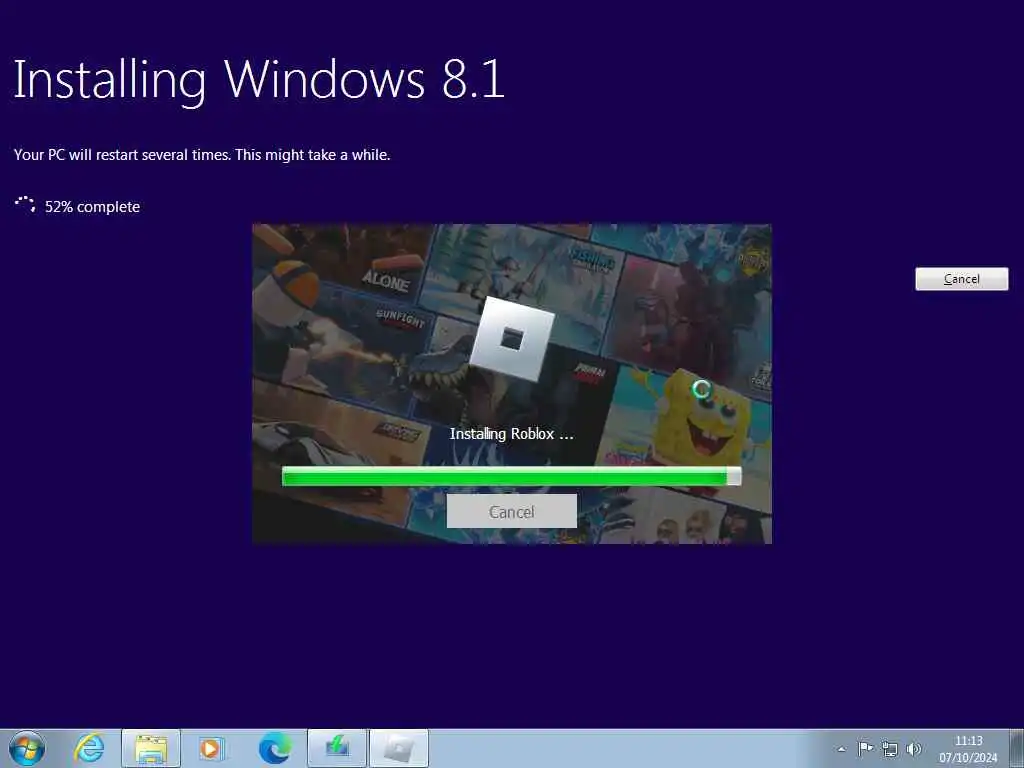This screenshot has height=768, width=1024.
Task: Launch Internet Explorer from the taskbar
Action: (89, 748)
